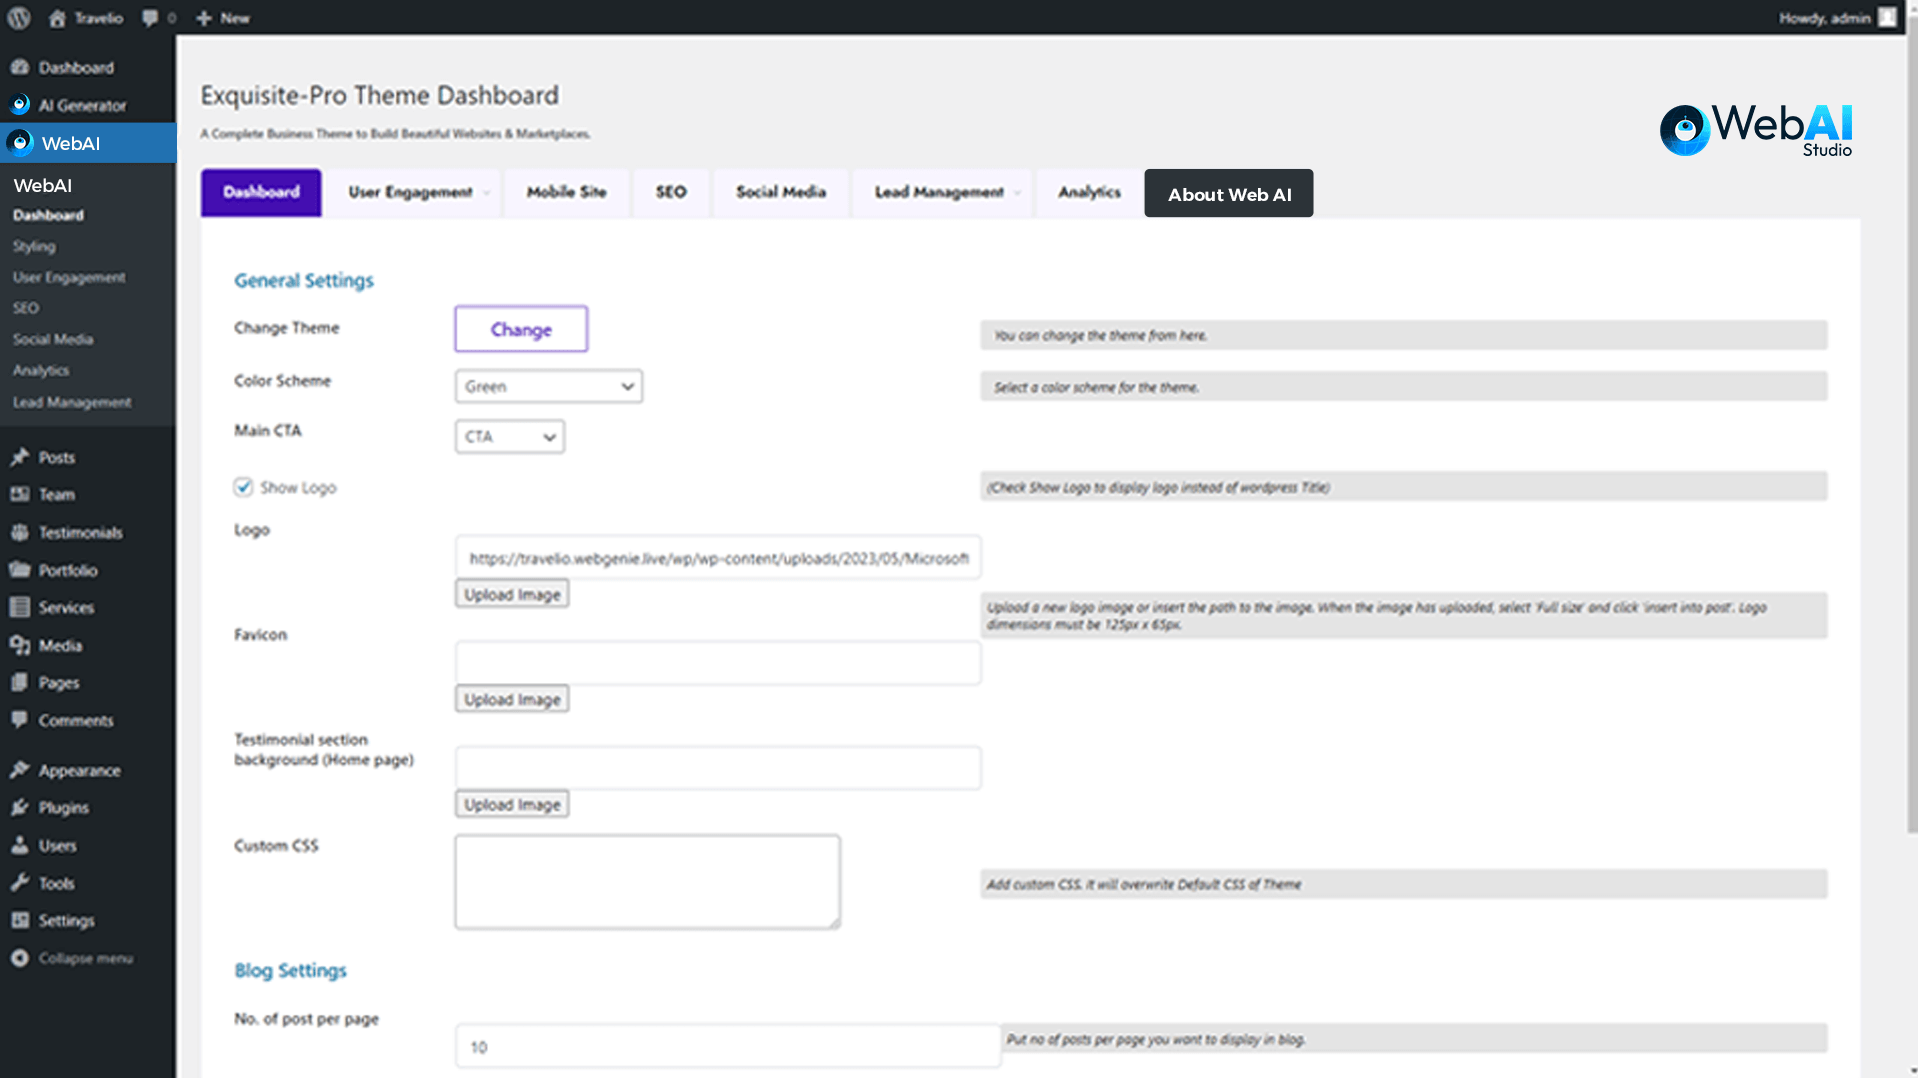Open the About Web AI tab
1918x1078 pixels.
[x=1229, y=194]
